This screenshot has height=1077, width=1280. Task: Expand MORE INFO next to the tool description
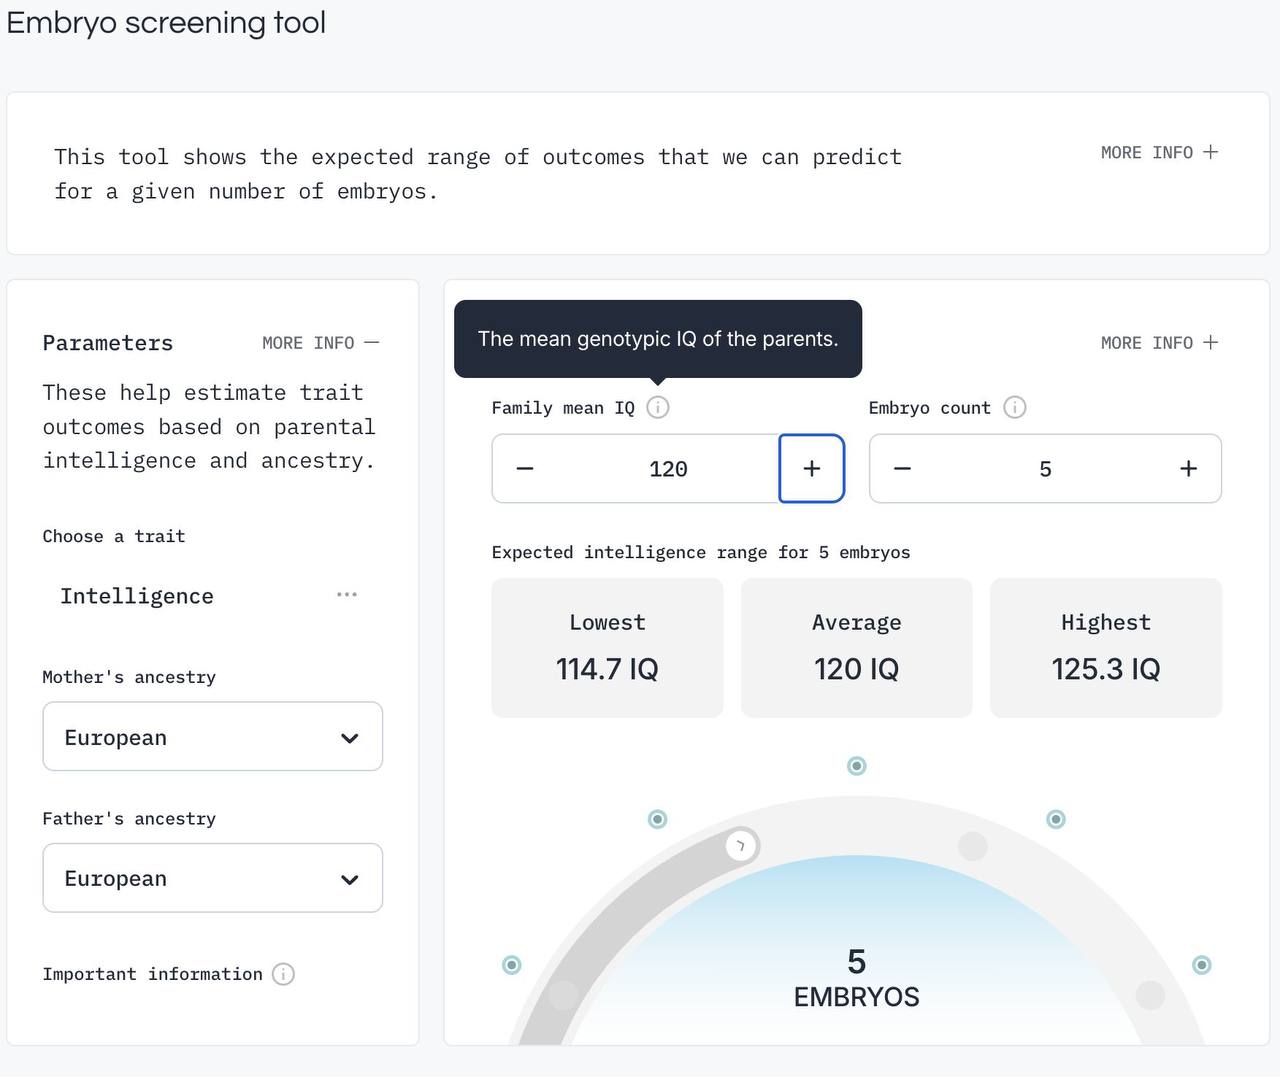1158,152
